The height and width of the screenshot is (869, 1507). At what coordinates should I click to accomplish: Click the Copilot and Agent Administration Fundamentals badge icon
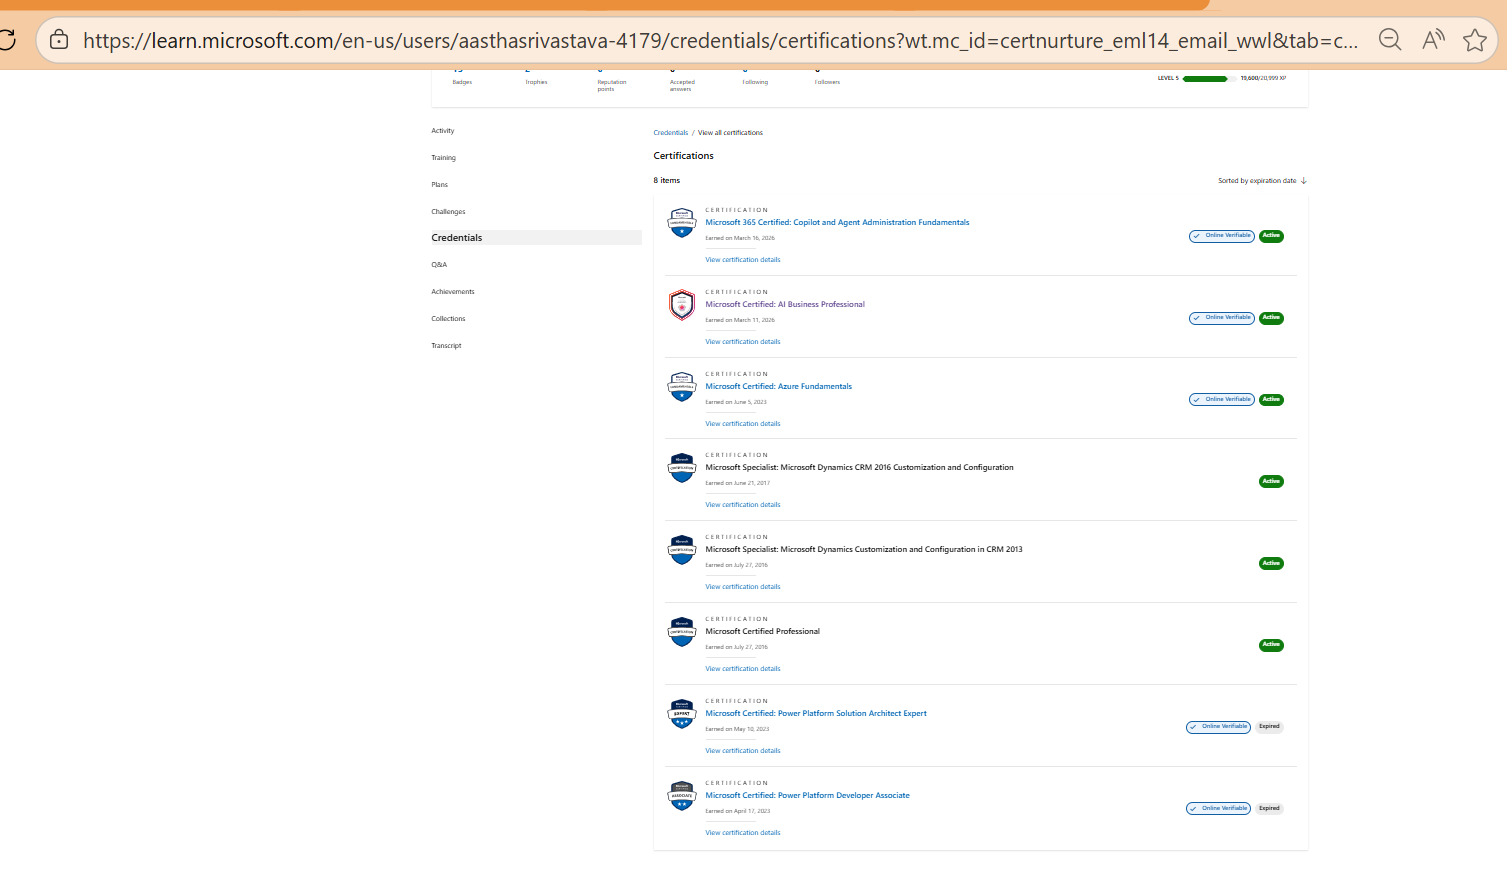click(682, 223)
